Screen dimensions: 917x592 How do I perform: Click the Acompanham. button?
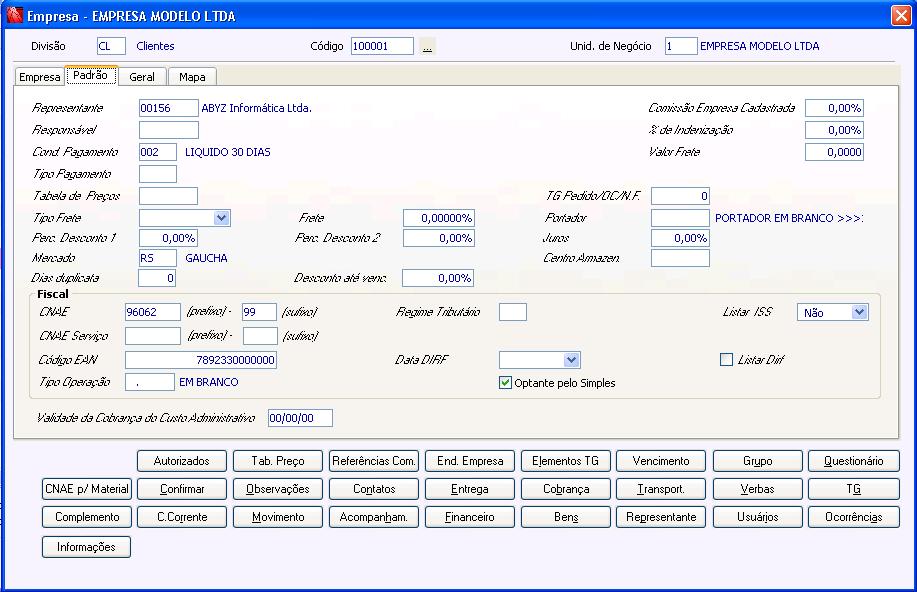pyautogui.click(x=374, y=517)
